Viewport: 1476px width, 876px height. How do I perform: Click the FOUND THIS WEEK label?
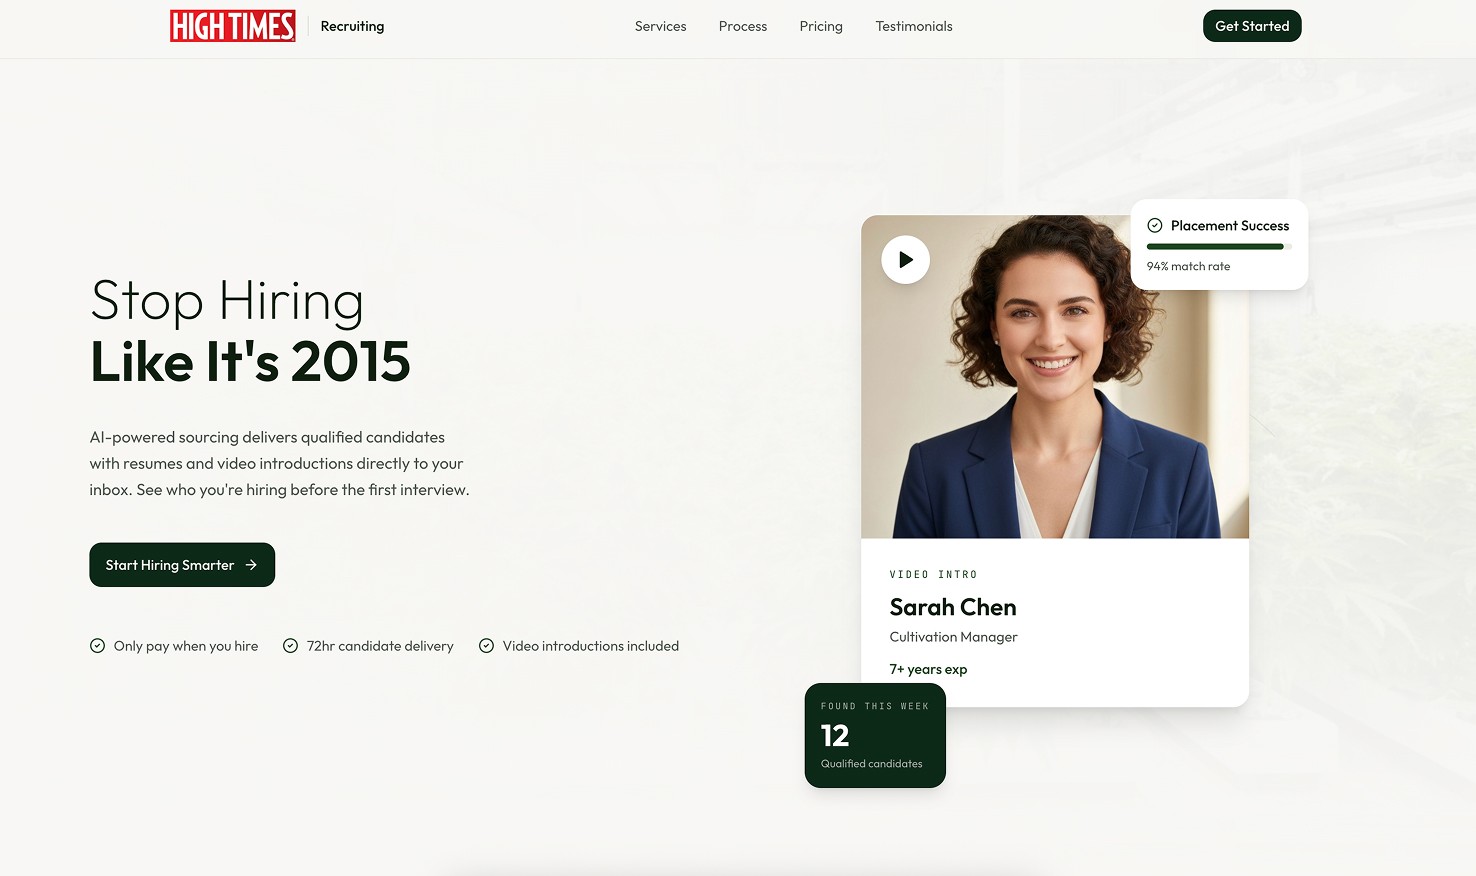coord(875,706)
